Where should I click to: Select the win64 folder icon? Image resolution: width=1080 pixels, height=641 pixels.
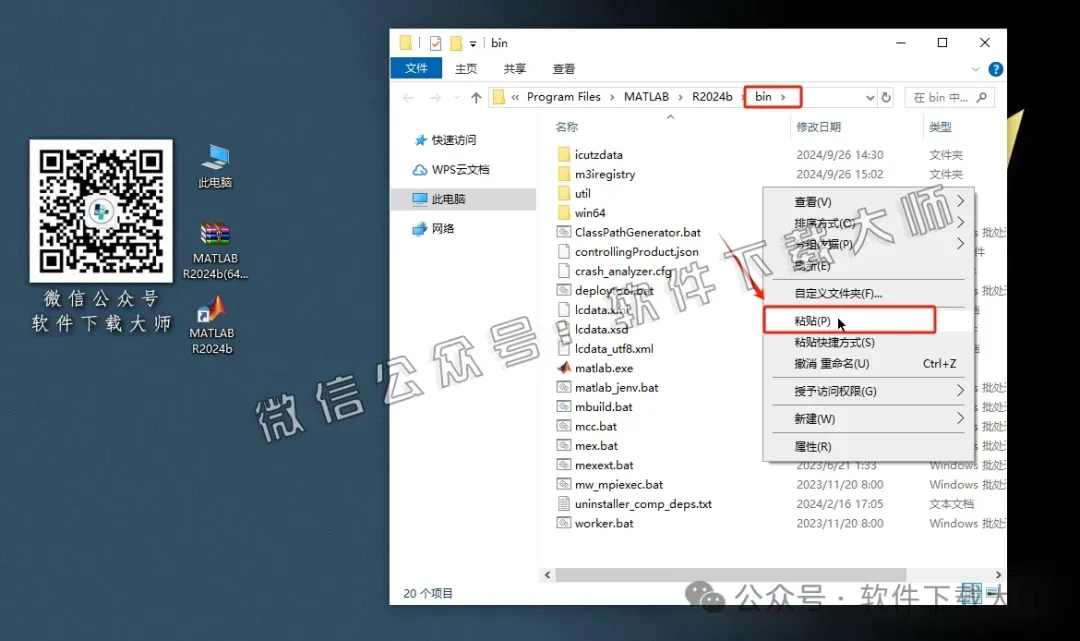click(564, 212)
